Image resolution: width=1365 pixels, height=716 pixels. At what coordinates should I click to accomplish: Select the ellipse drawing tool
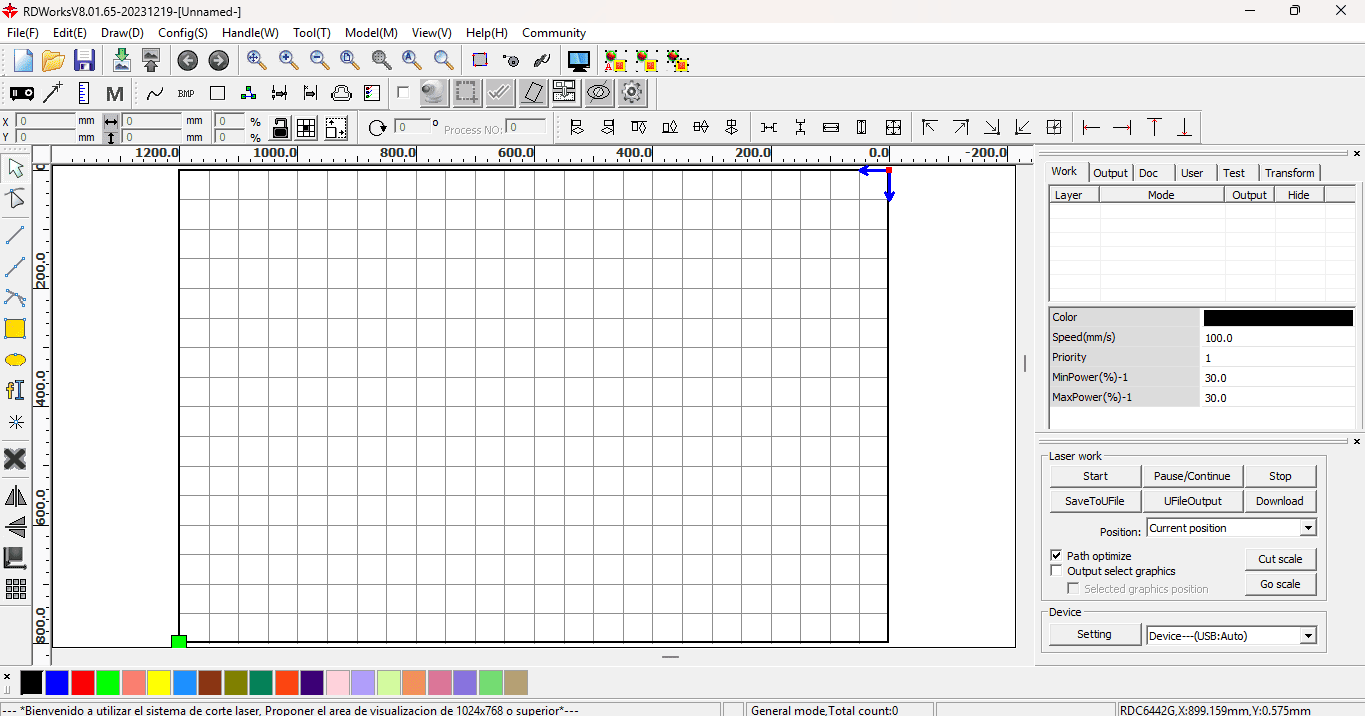tap(15, 360)
